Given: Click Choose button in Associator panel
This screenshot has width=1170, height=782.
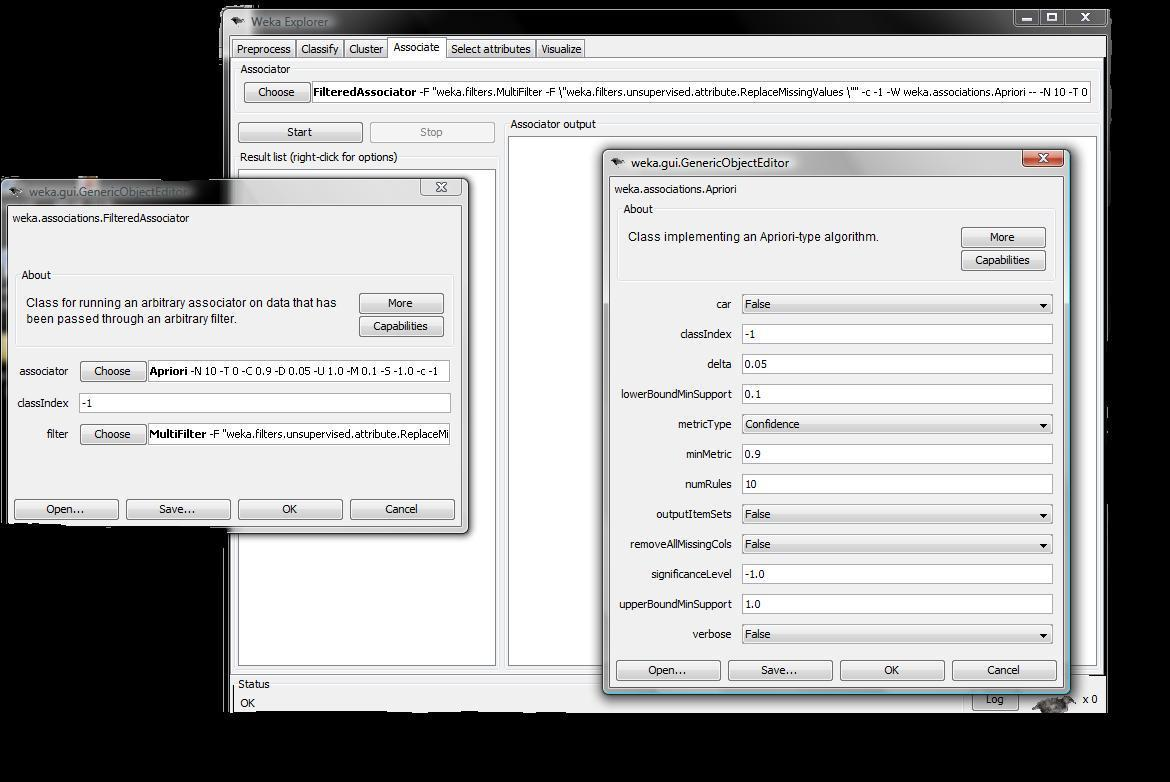Looking at the screenshot, I should (276, 92).
